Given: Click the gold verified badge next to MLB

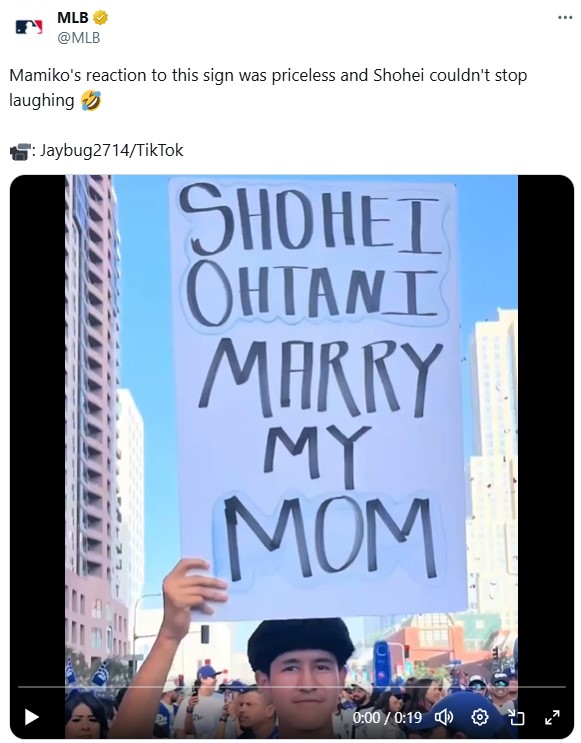Looking at the screenshot, I should coord(100,18).
